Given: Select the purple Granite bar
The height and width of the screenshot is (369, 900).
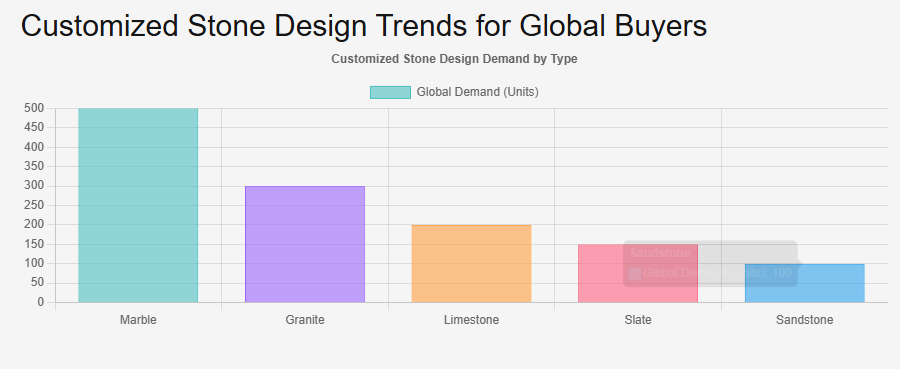Looking at the screenshot, I should pyautogui.click(x=305, y=244).
